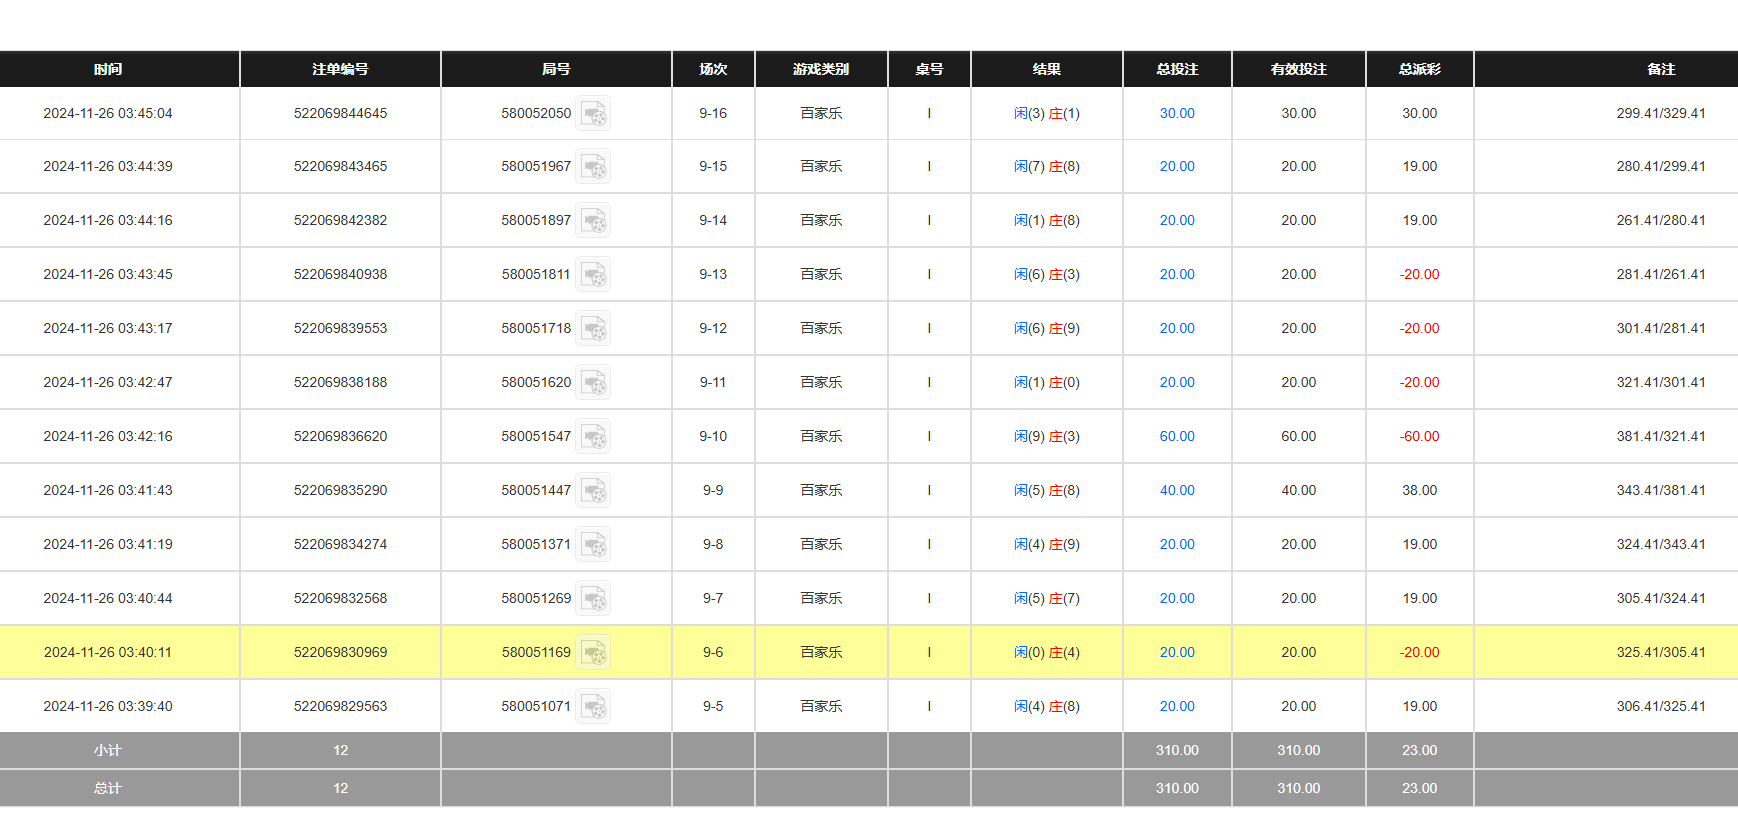The width and height of the screenshot is (1738, 826).
Task: Select the 注单编号 column header
Action: (x=340, y=69)
